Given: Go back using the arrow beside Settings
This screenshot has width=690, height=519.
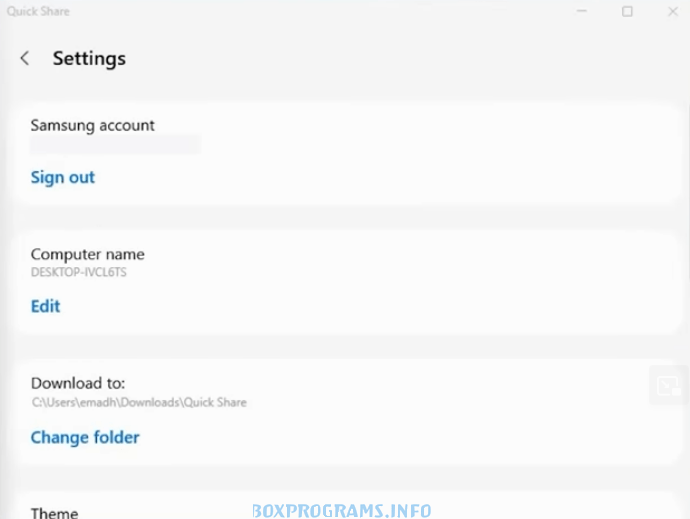Looking at the screenshot, I should [25, 58].
